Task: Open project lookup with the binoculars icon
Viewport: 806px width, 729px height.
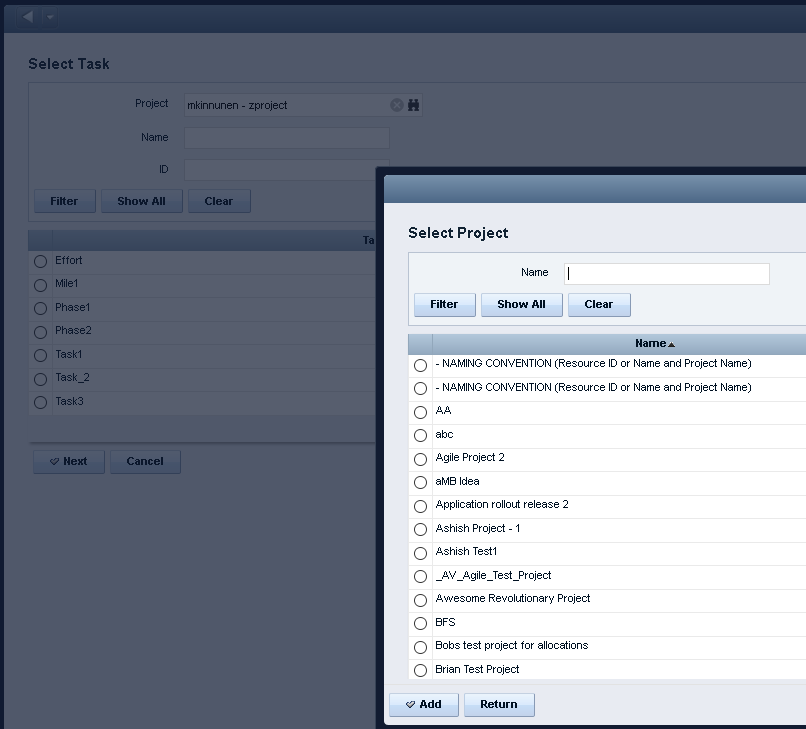Action: (x=413, y=105)
